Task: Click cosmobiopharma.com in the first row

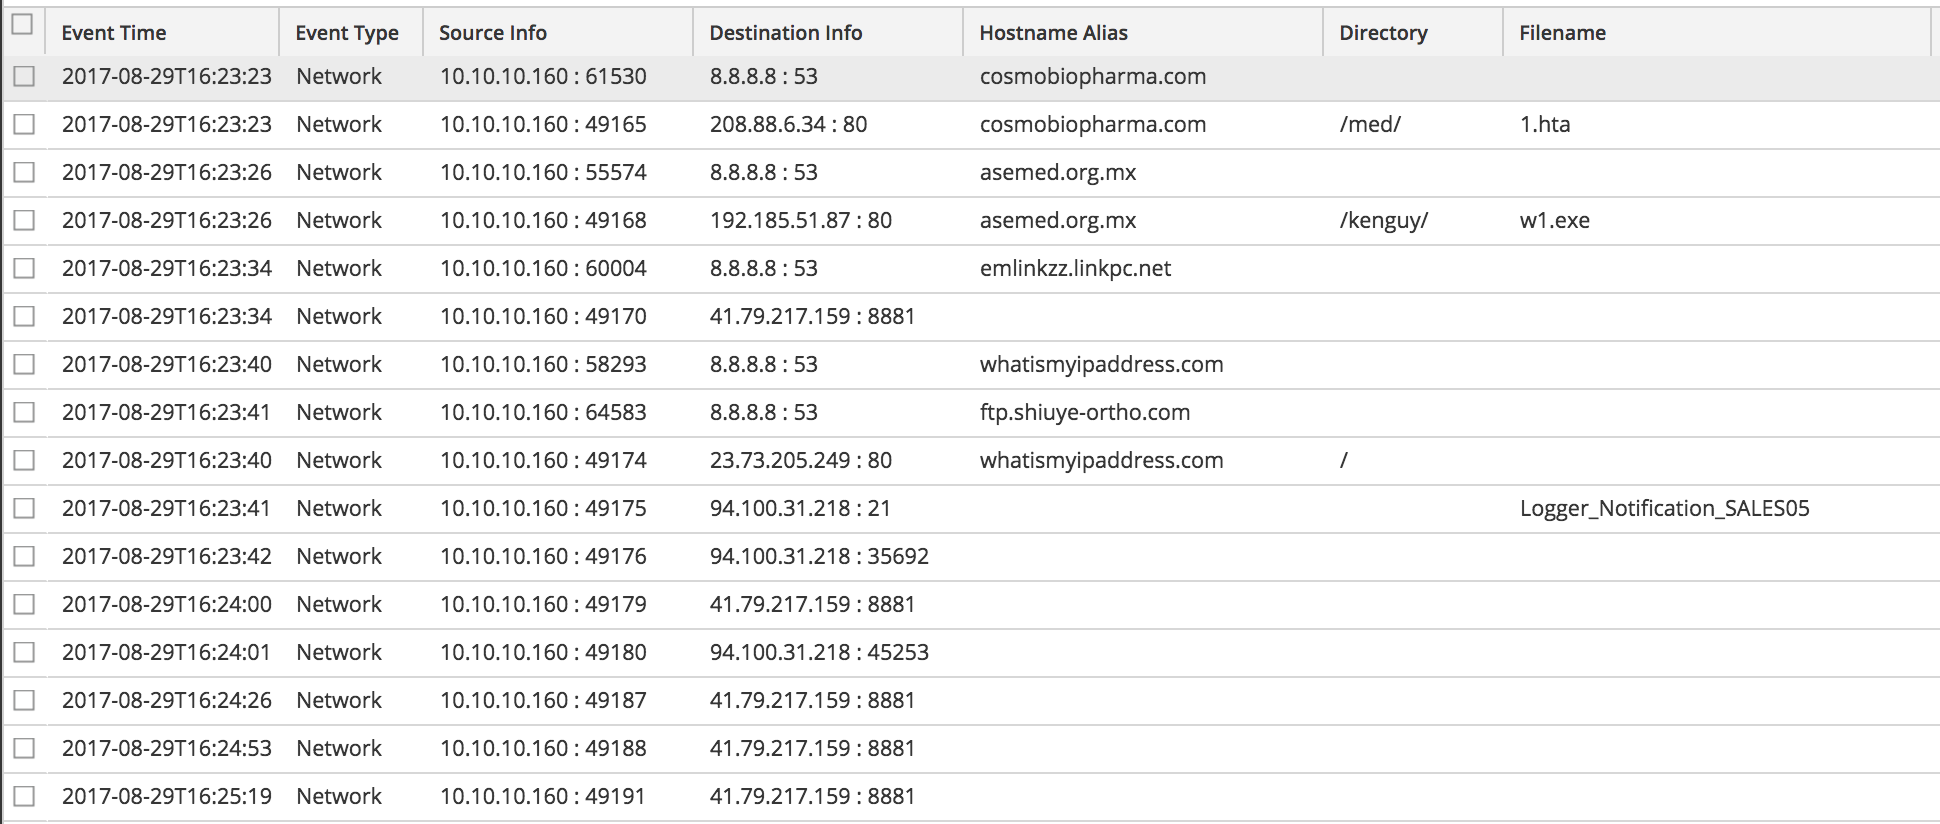Action: (x=1093, y=77)
